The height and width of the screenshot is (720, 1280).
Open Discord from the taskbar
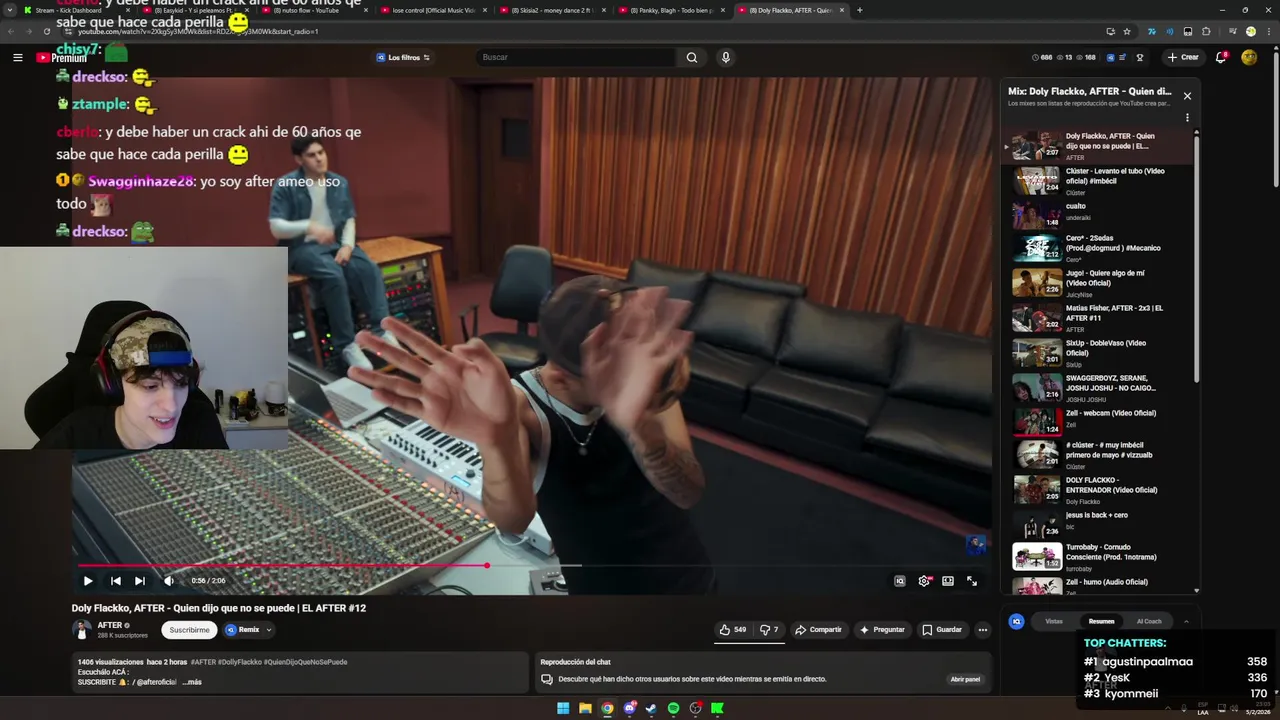click(x=629, y=708)
